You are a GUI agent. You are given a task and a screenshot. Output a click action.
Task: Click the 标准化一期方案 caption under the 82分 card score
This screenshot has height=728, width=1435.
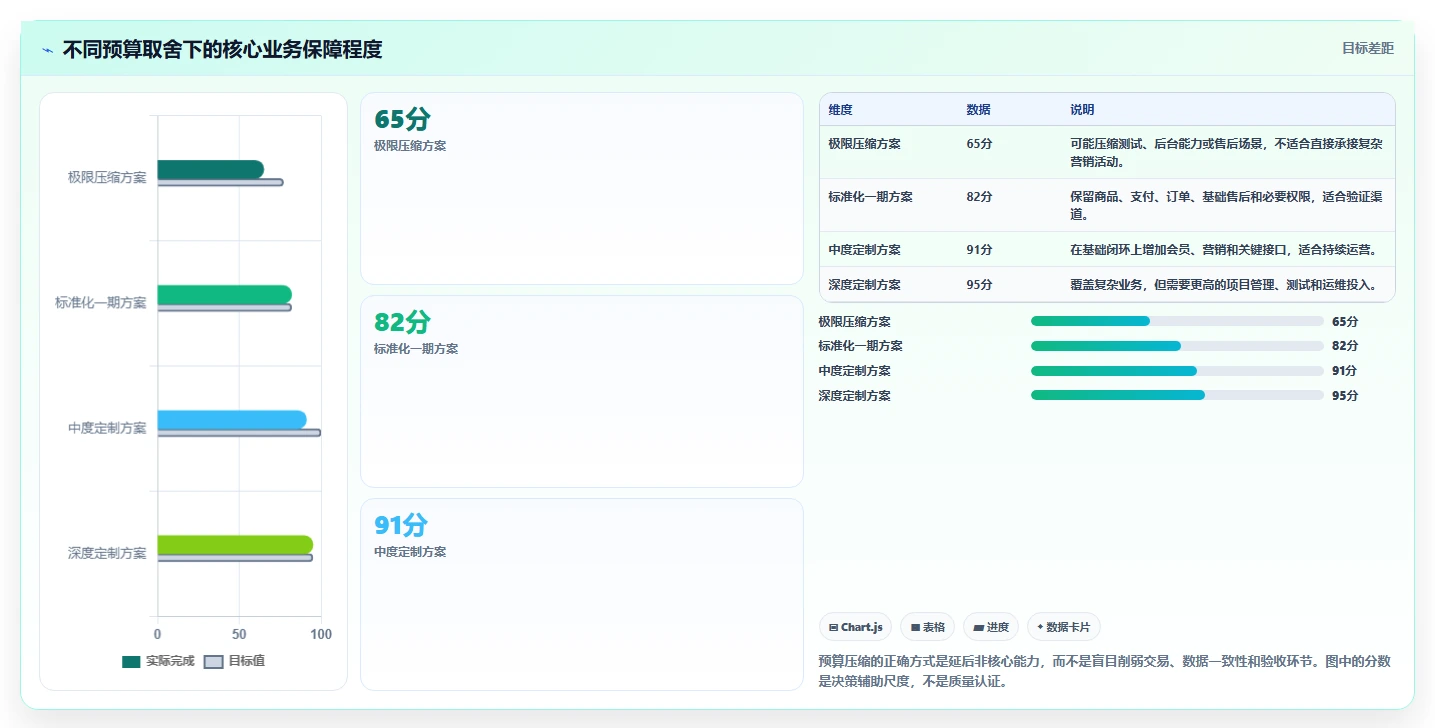[416, 348]
